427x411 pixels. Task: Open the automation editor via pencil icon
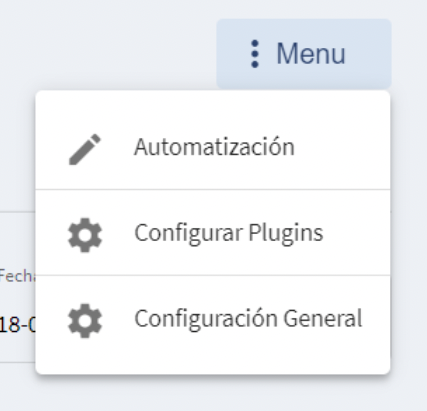click(x=85, y=149)
